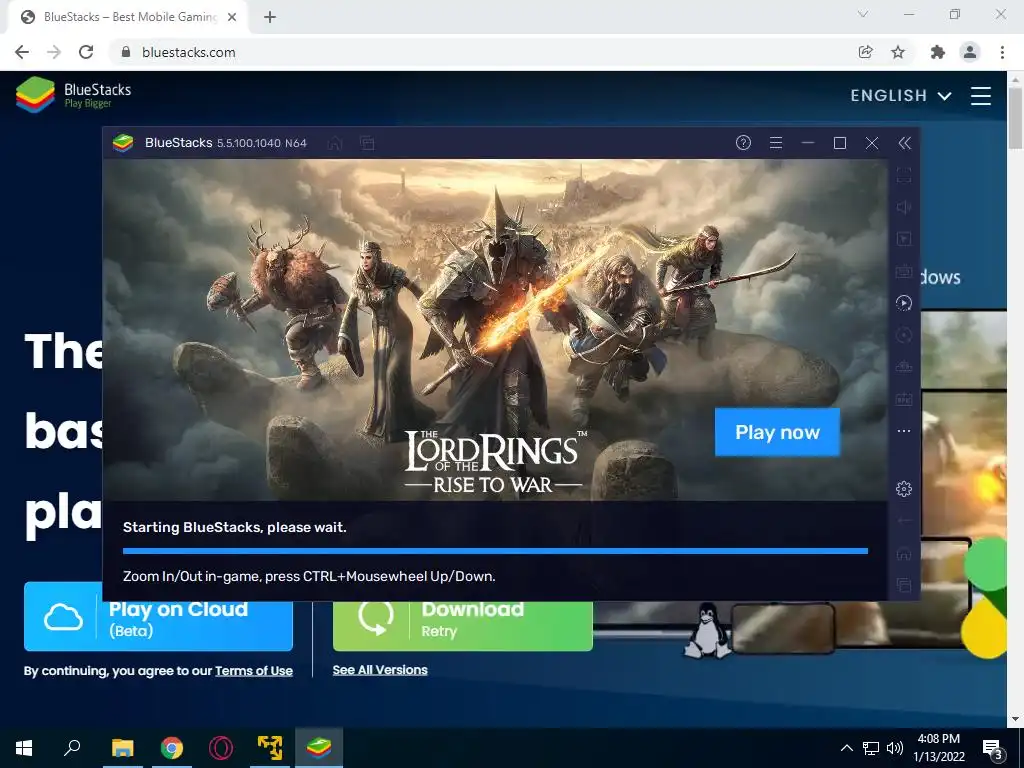This screenshot has width=1024, height=768.
Task: Click the taskbar clock showing 4:08 PM
Action: (938, 748)
